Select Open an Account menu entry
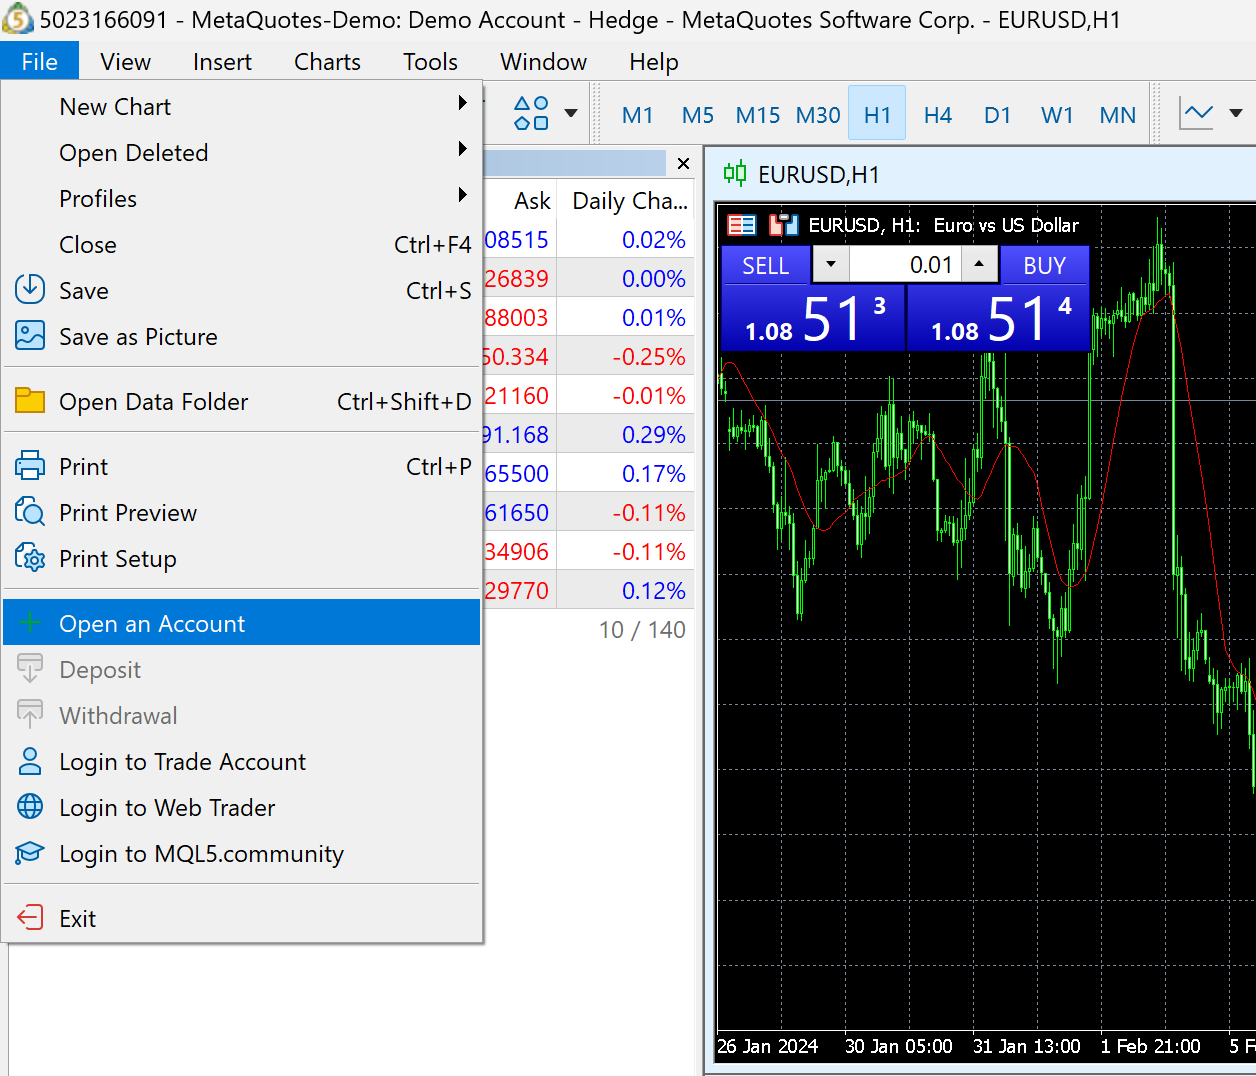 click(x=242, y=623)
